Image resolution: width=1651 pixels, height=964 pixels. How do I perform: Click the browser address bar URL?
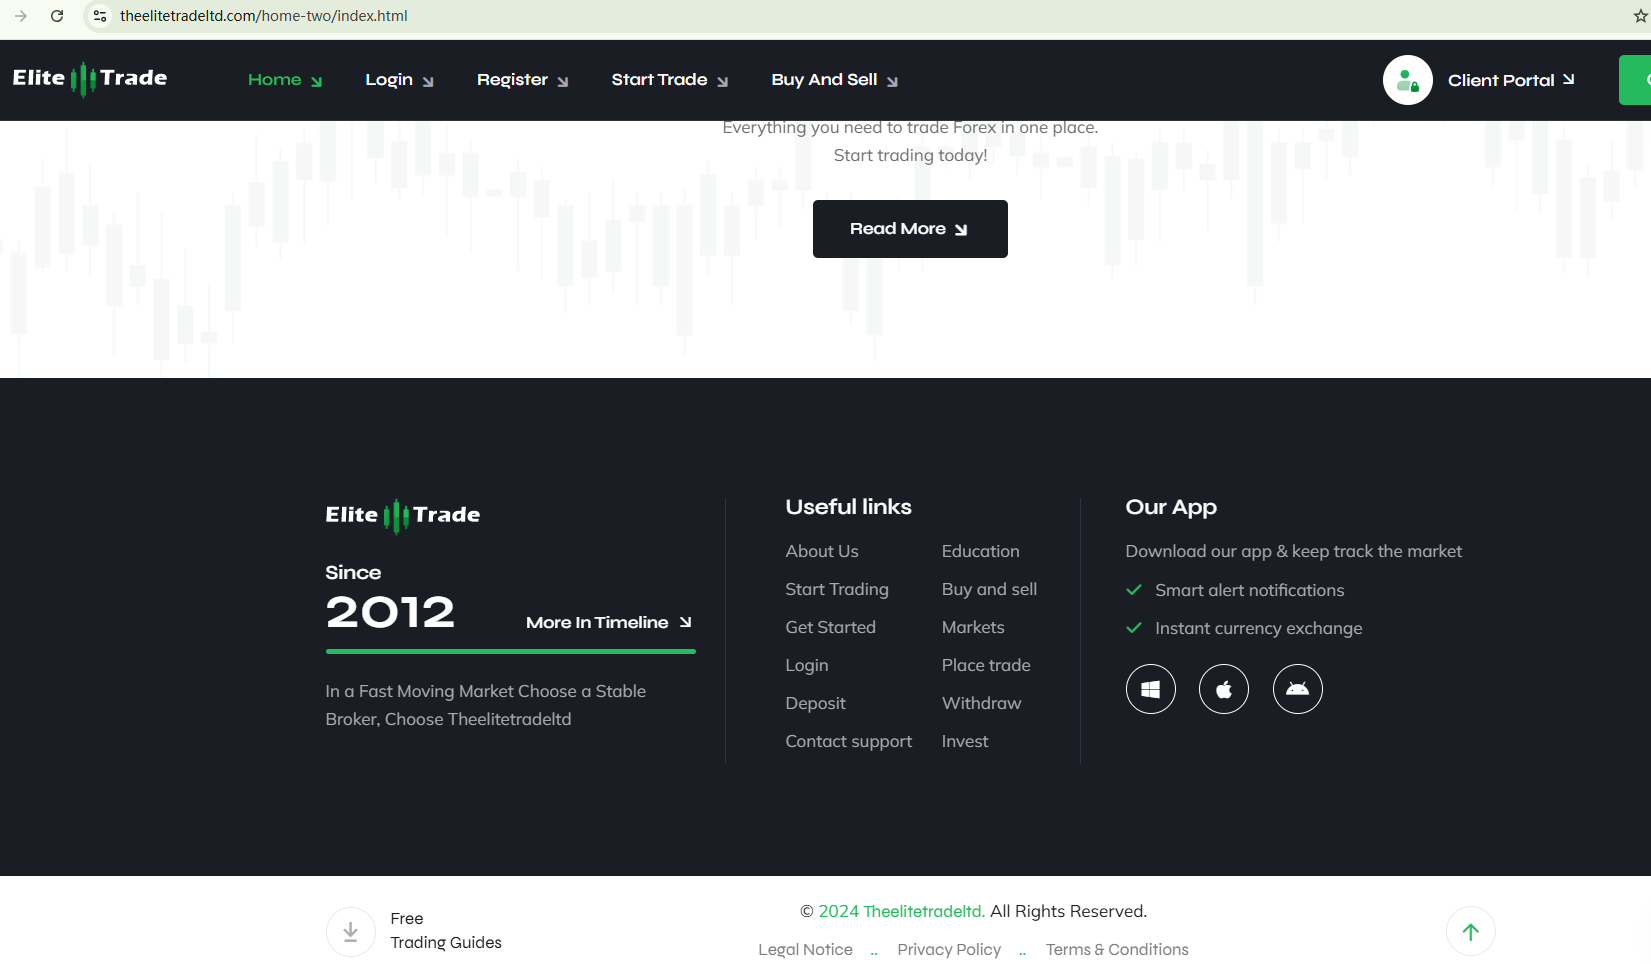click(x=264, y=16)
